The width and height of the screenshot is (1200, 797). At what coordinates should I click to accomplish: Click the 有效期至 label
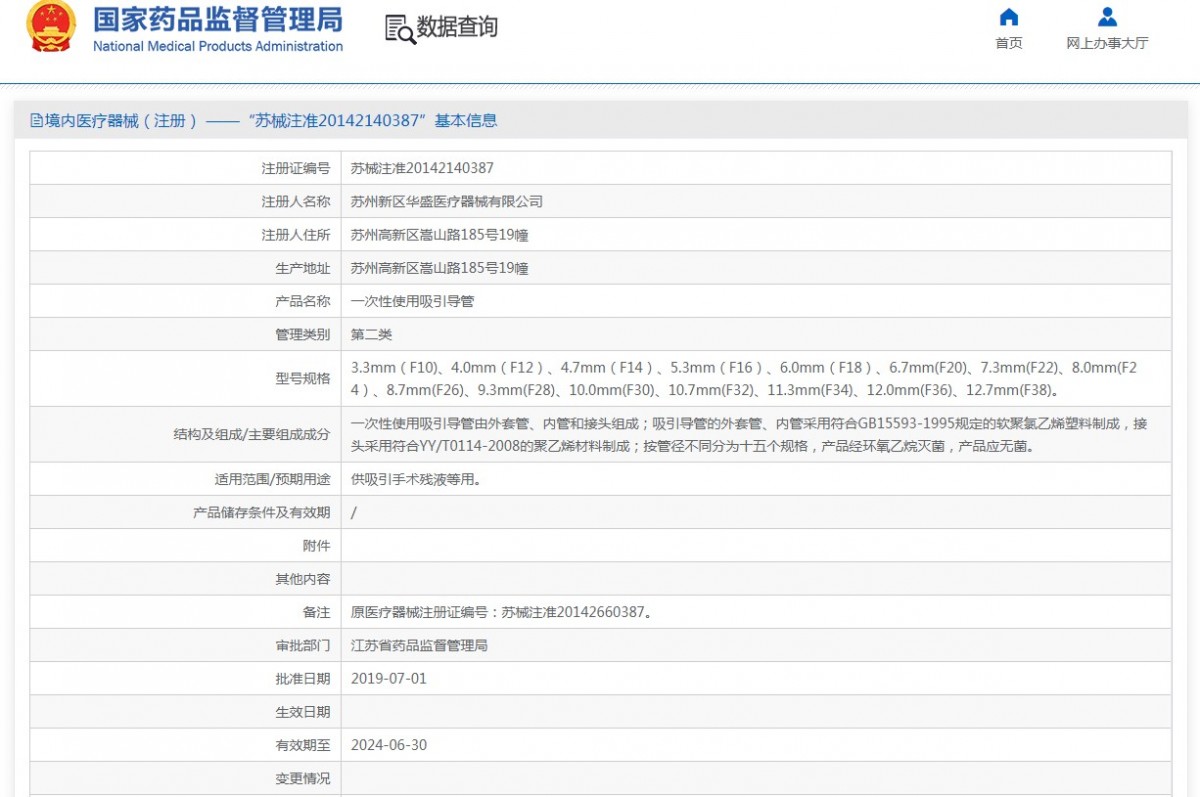click(x=303, y=746)
